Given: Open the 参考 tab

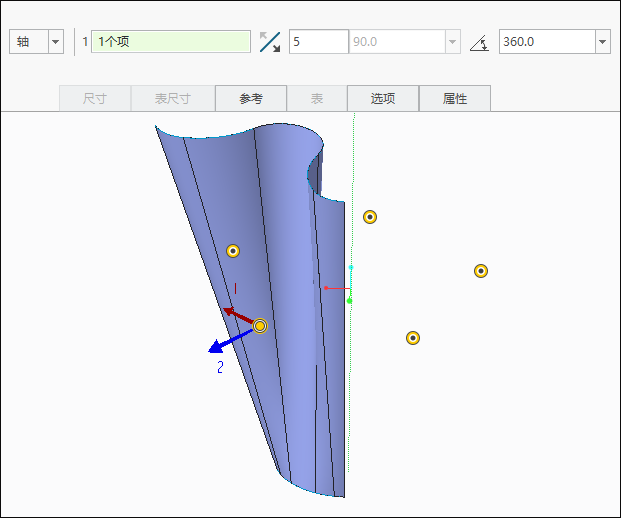Looking at the screenshot, I should [251, 98].
